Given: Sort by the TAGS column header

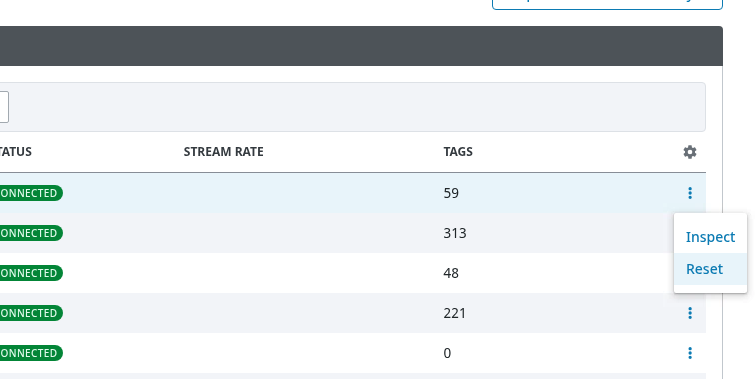Looking at the screenshot, I should (x=458, y=152).
